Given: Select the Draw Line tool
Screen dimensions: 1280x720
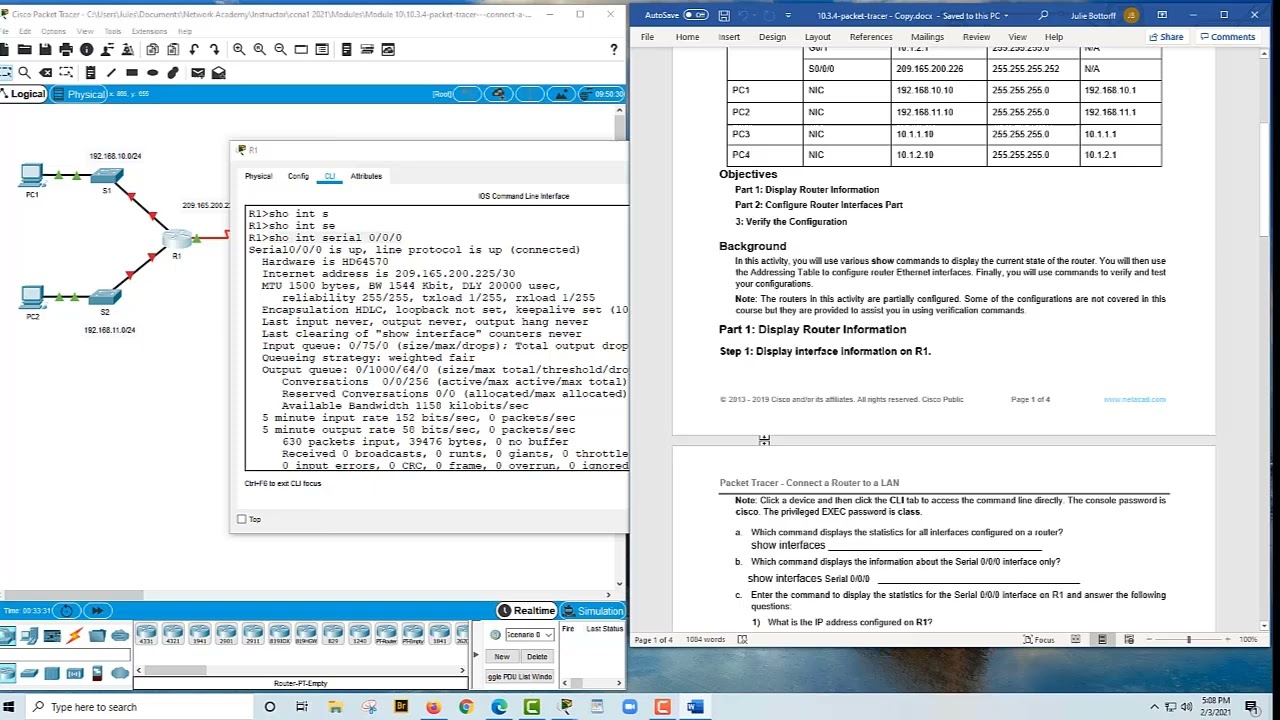Looking at the screenshot, I should pos(111,72).
